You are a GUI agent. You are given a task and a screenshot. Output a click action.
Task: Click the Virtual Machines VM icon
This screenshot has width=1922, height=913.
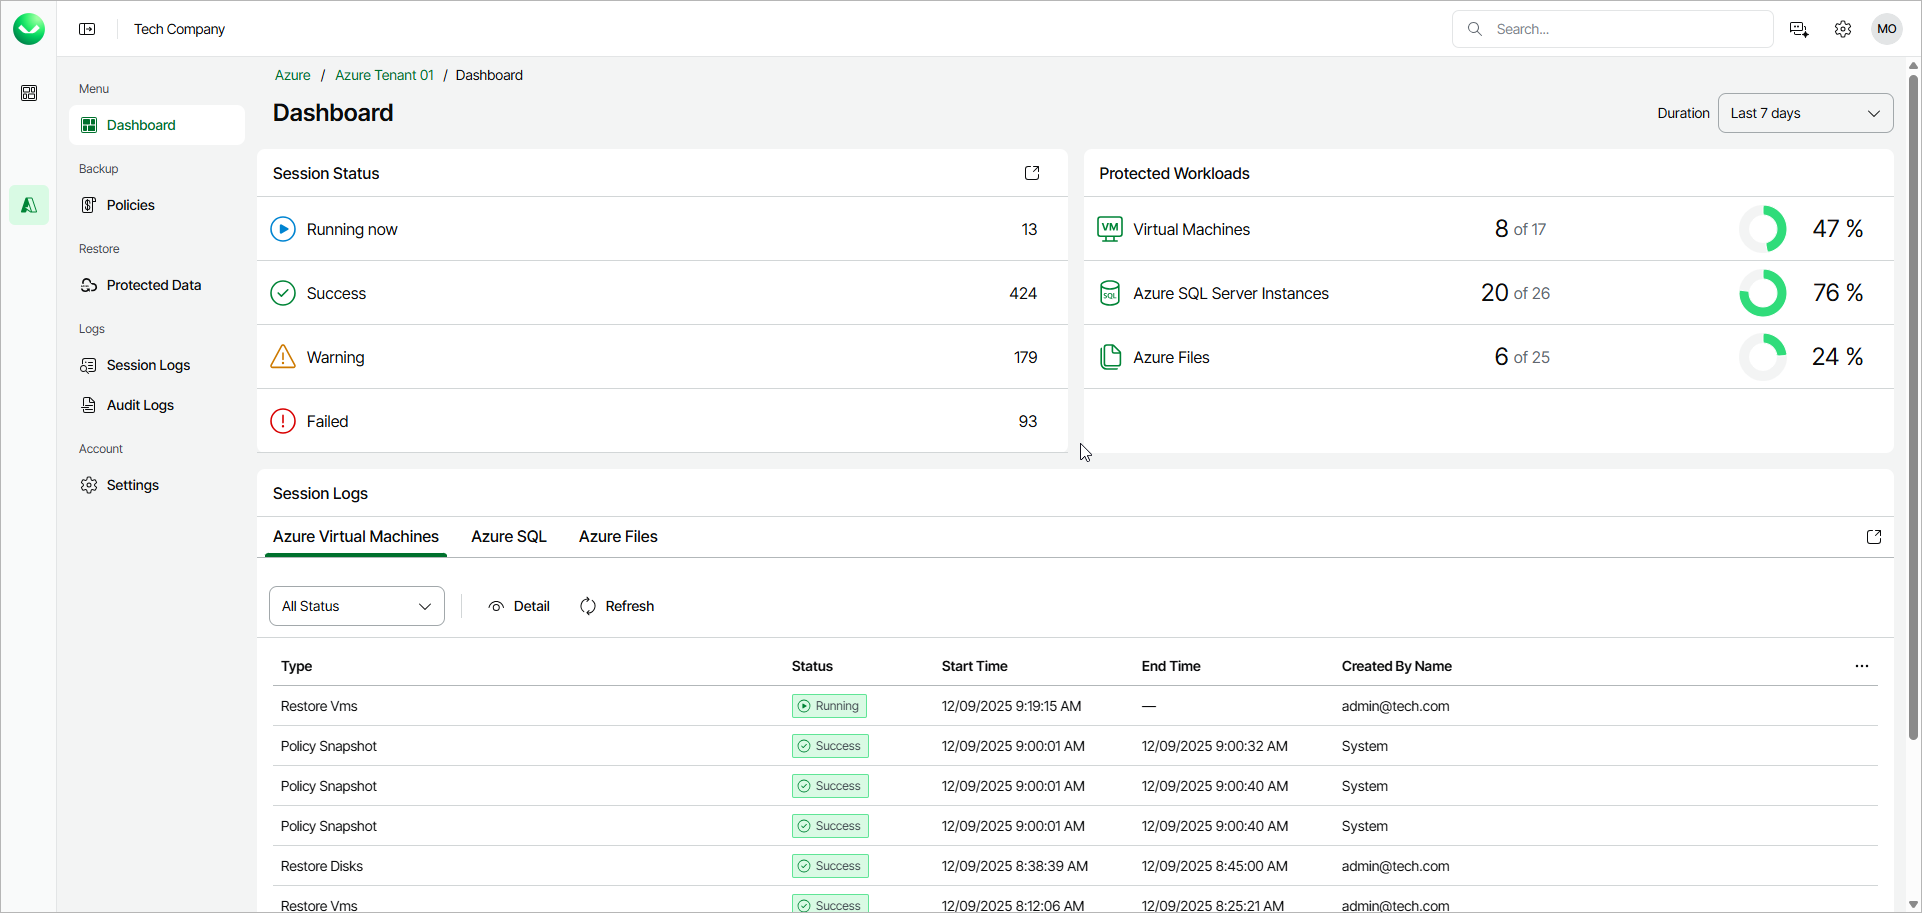pos(1110,229)
